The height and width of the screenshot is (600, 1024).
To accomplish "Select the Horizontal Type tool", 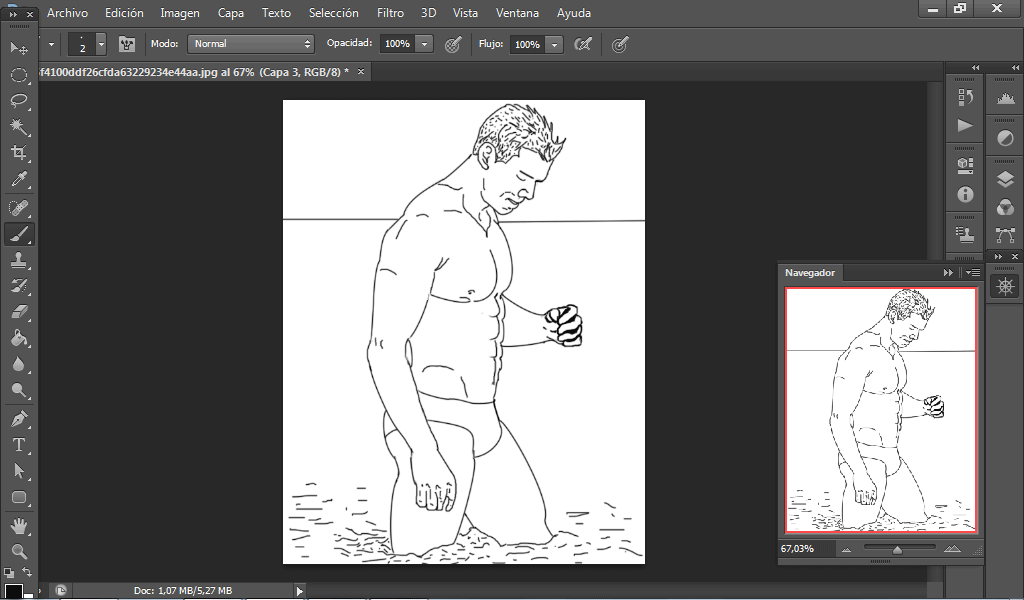I will pyautogui.click(x=19, y=445).
